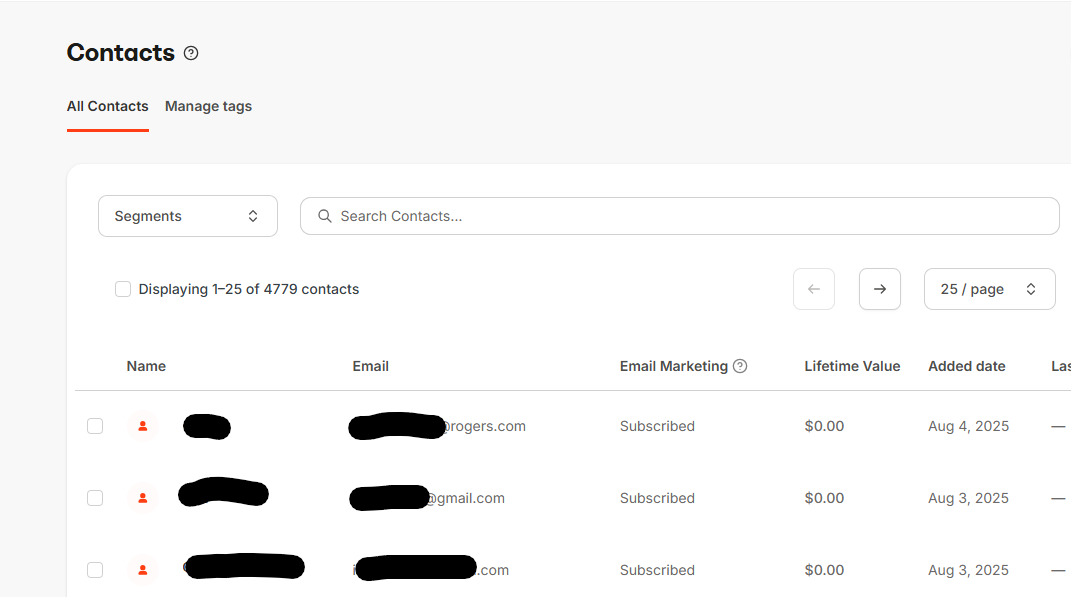The width and height of the screenshot is (1071, 597).
Task: Click the Added date column header
Action: (966, 366)
